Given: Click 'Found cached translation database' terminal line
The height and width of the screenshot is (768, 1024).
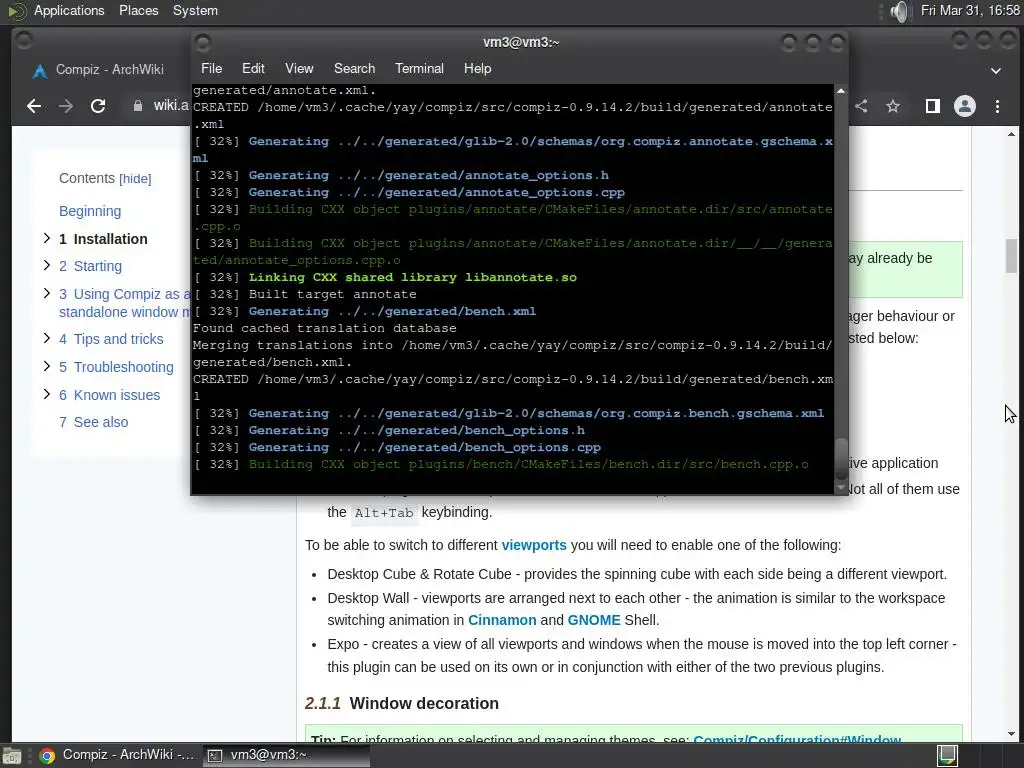Looking at the screenshot, I should [325, 328].
